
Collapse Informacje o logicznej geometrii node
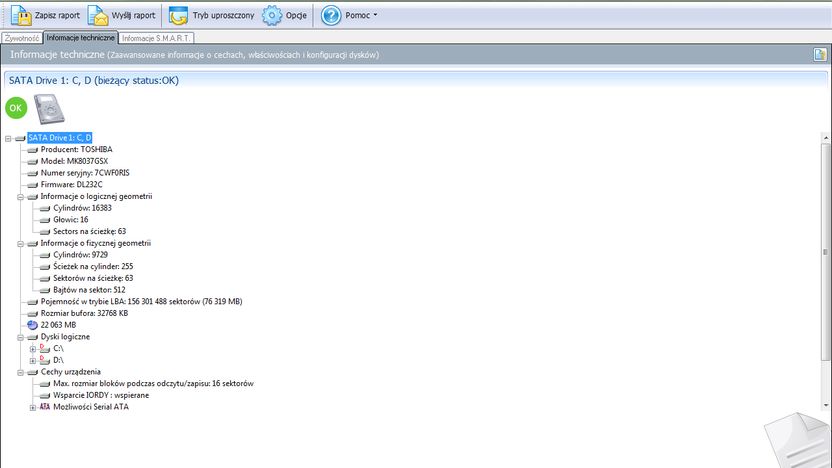pos(20,197)
